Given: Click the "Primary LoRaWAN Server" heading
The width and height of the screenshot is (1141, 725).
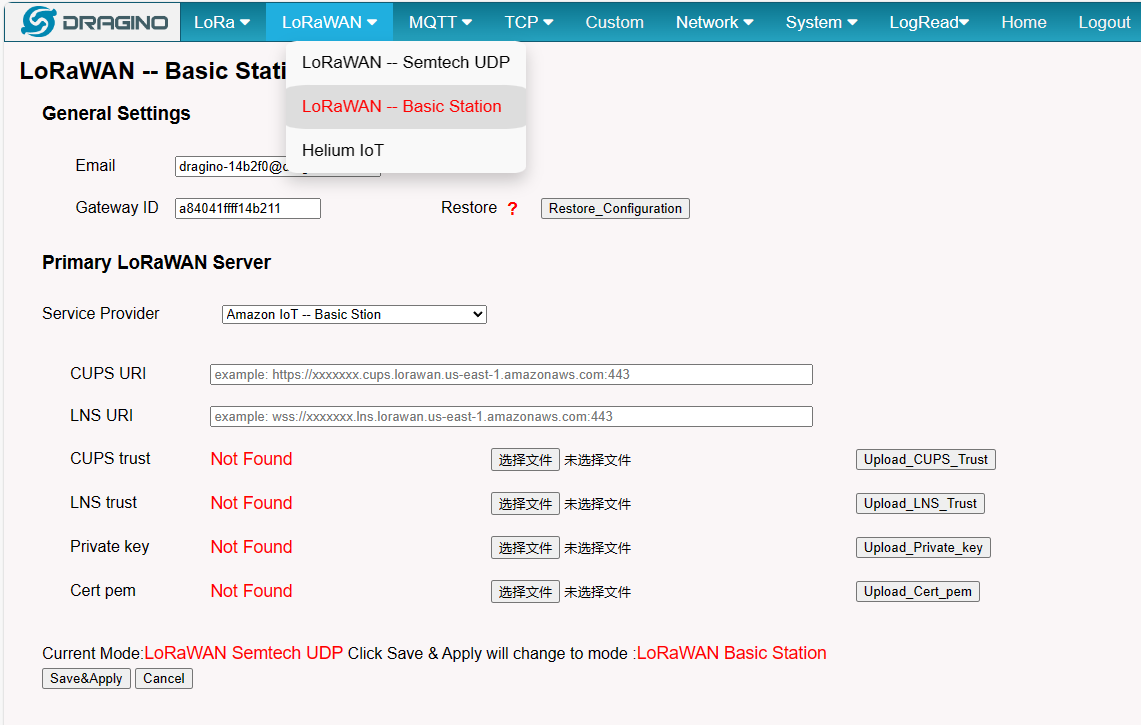Looking at the screenshot, I should (156, 262).
